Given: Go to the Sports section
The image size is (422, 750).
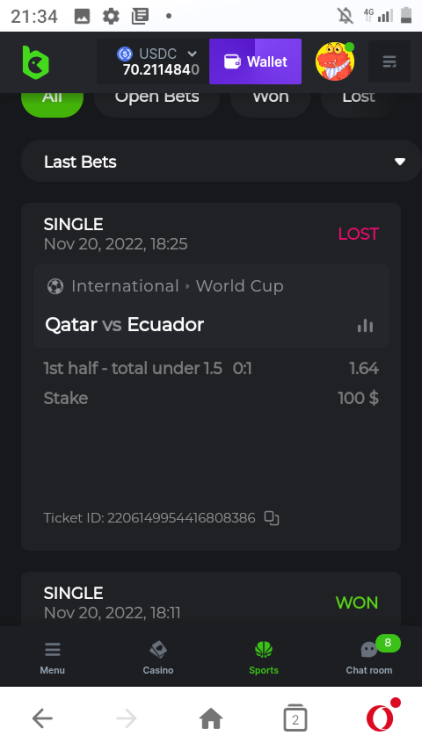Looking at the screenshot, I should click(264, 658).
